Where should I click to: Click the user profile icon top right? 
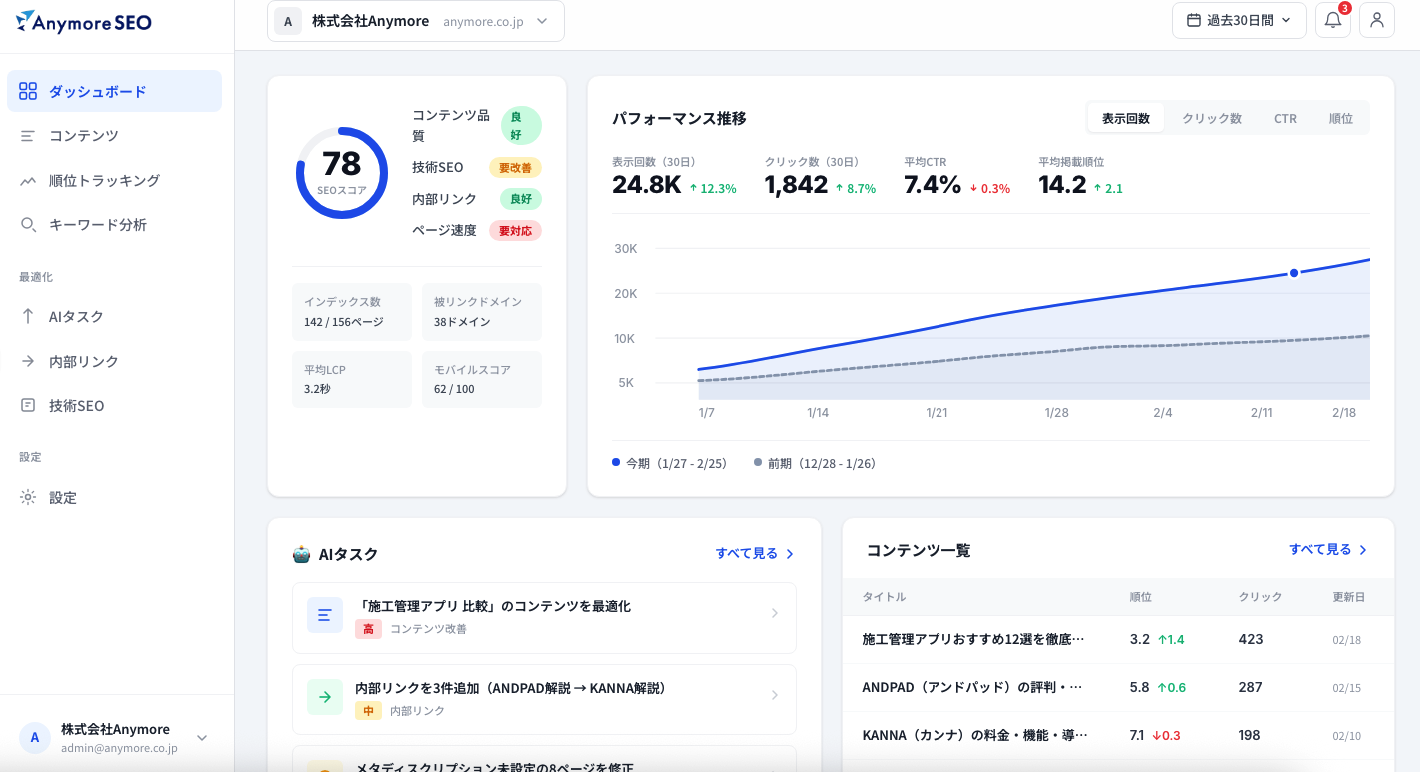tap(1377, 20)
